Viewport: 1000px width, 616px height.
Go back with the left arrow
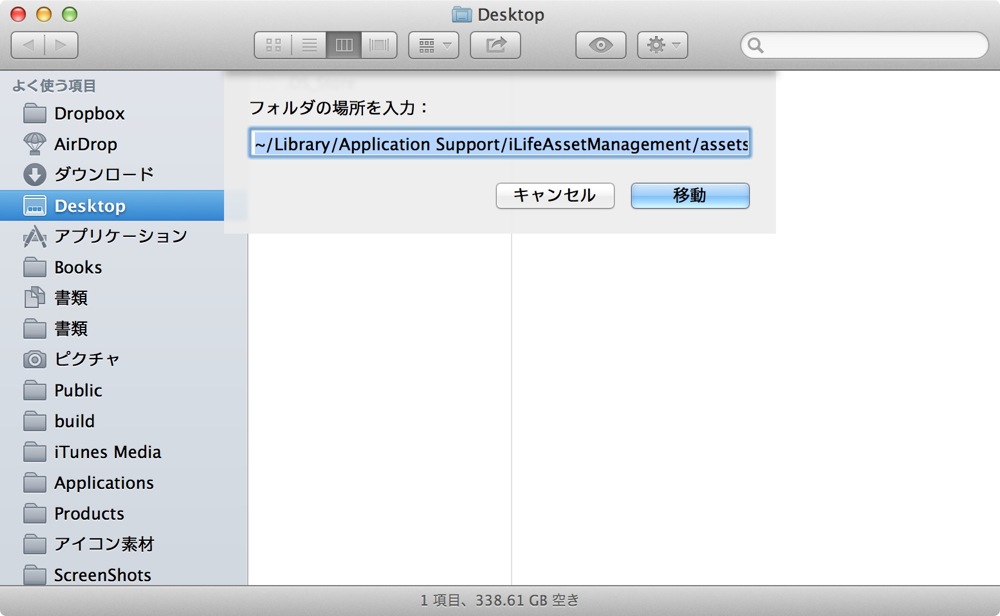28,45
